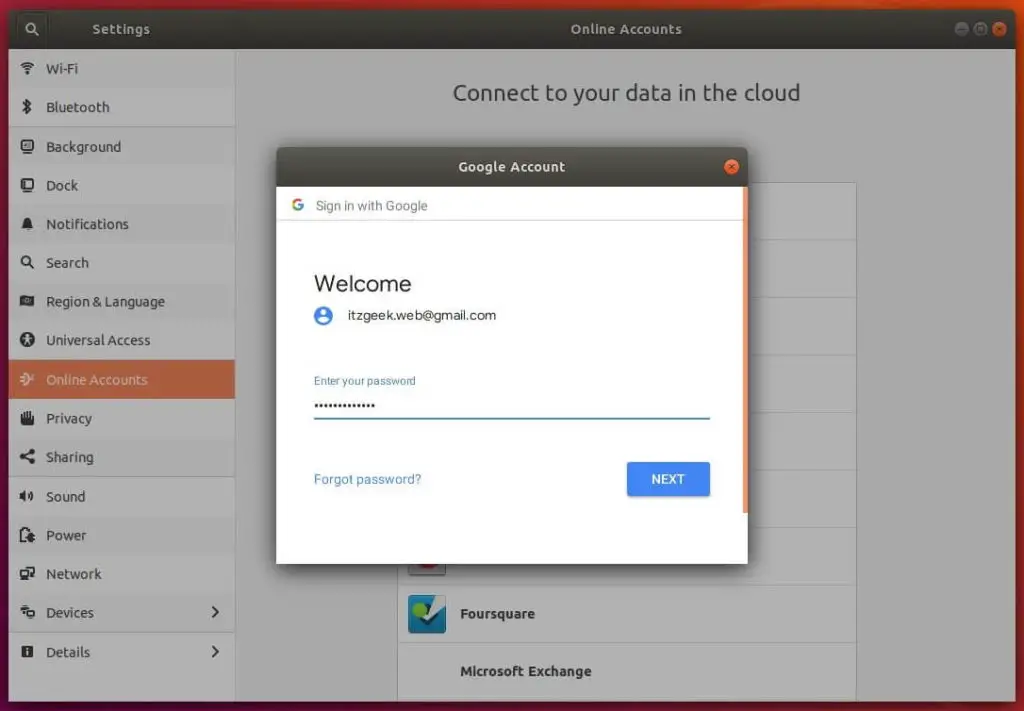1024x711 pixels.
Task: Click the Network computers icon
Action: click(27, 573)
